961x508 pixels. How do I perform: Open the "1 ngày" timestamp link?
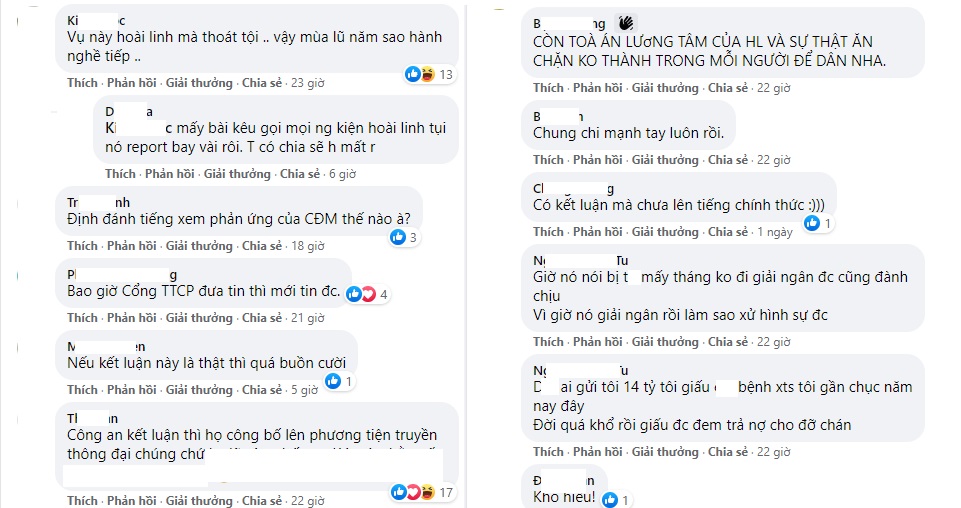click(x=774, y=232)
